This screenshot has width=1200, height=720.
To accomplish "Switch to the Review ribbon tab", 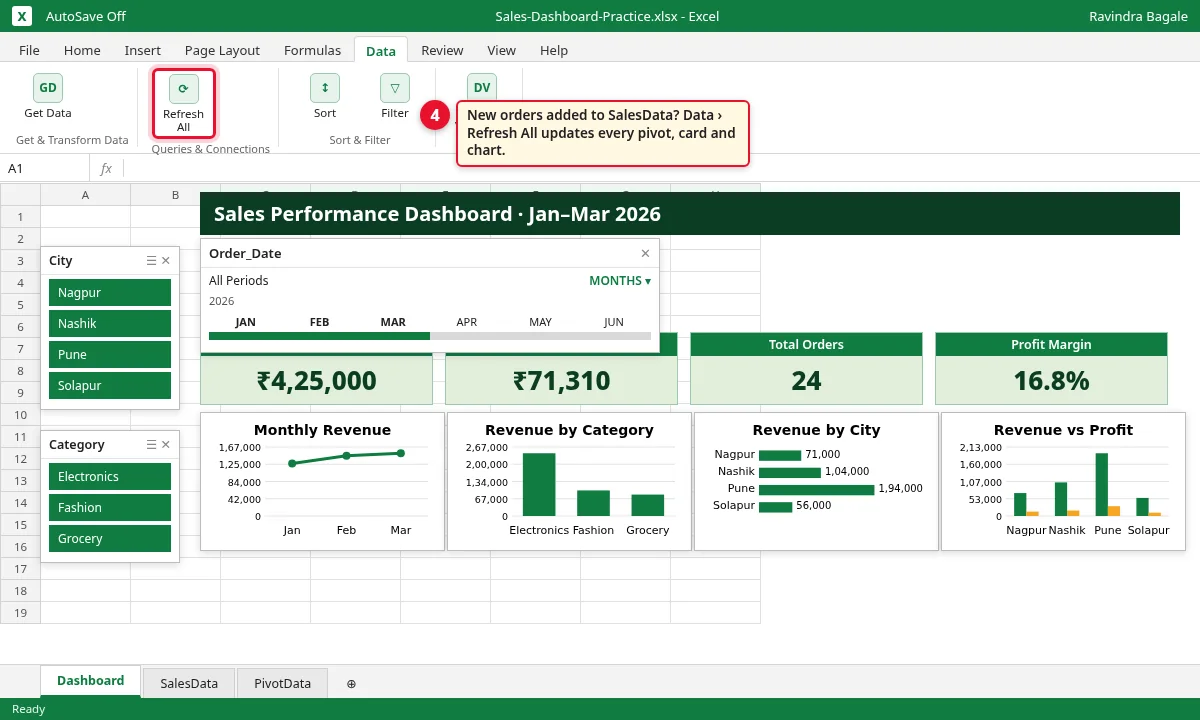I will pyautogui.click(x=442, y=50).
